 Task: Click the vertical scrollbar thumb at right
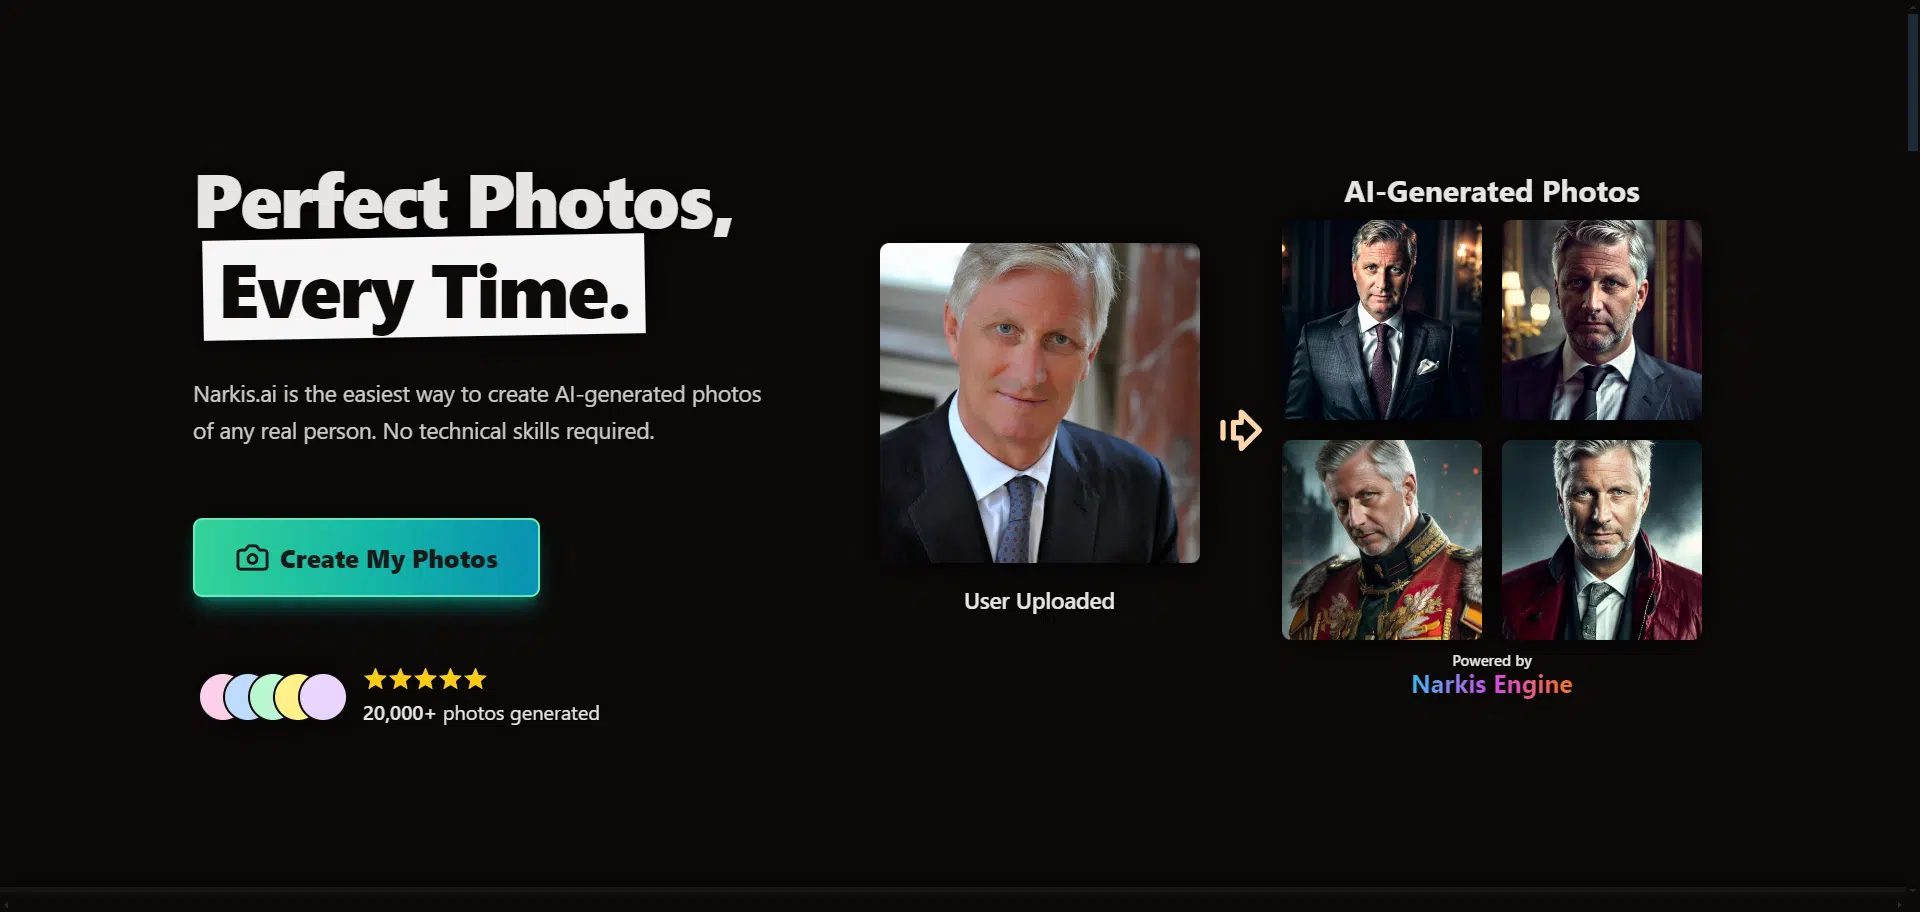tap(1913, 82)
